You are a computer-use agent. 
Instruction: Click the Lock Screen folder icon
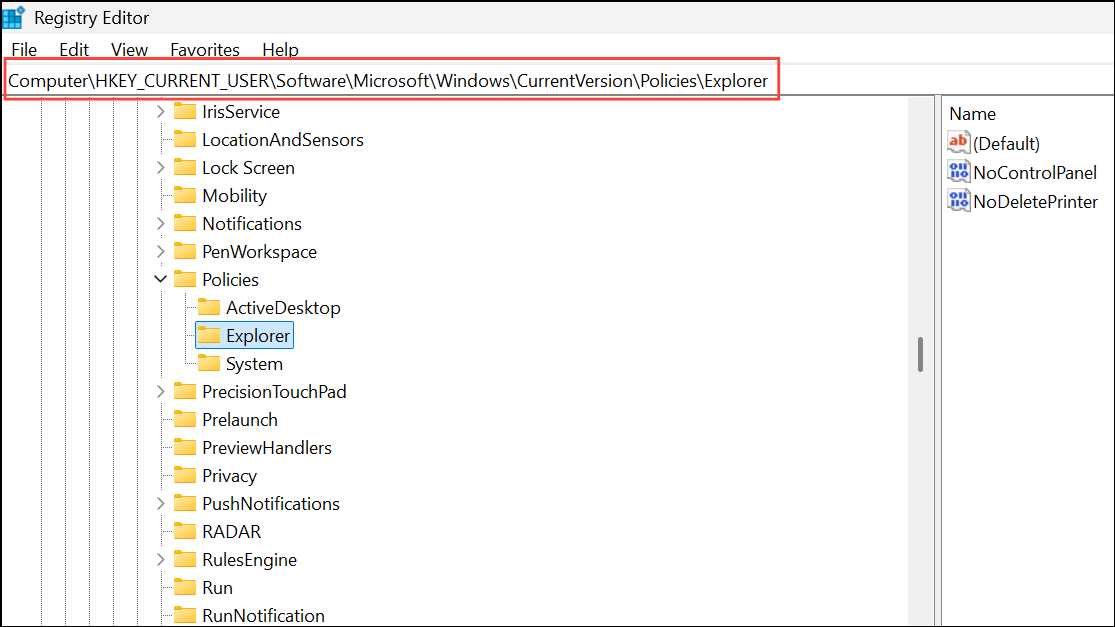(x=185, y=168)
